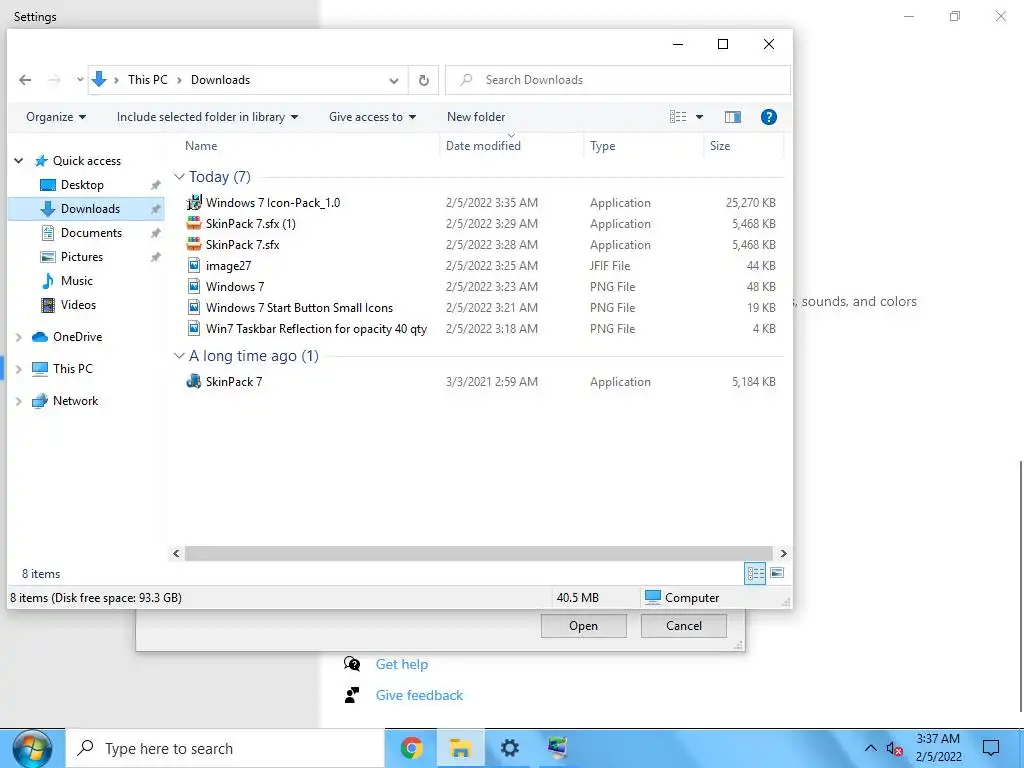Viewport: 1024px width, 768px height.
Task: Expand the OneDrive tree node
Action: (19, 337)
